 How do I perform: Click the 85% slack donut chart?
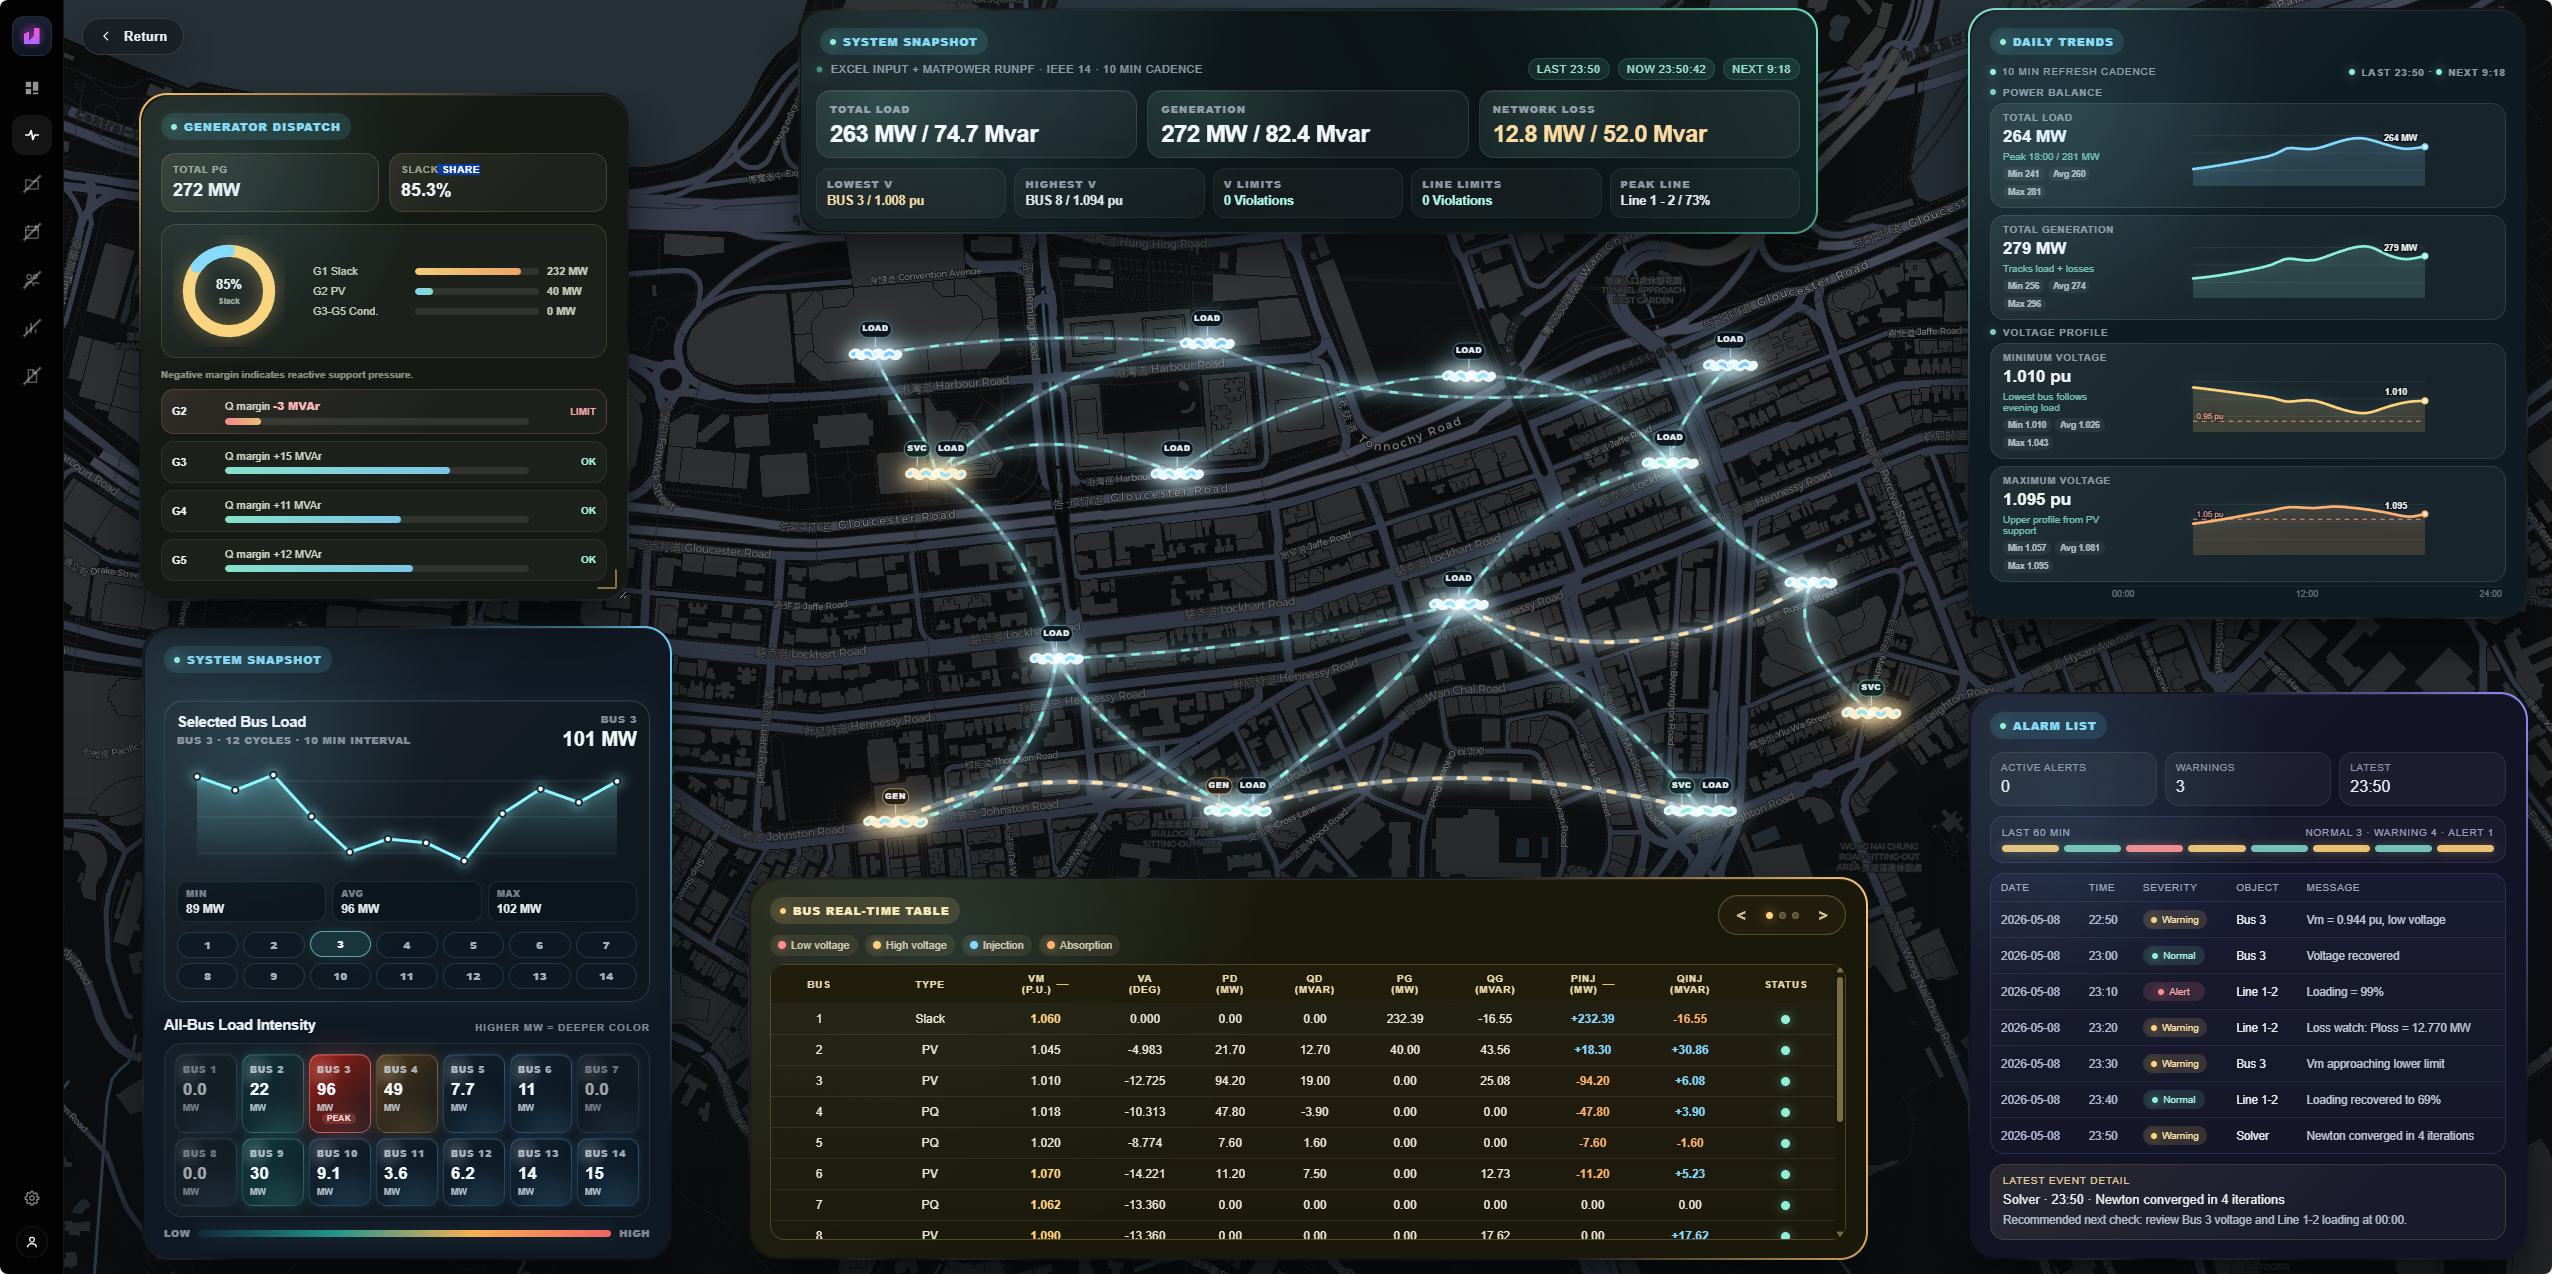coord(229,291)
